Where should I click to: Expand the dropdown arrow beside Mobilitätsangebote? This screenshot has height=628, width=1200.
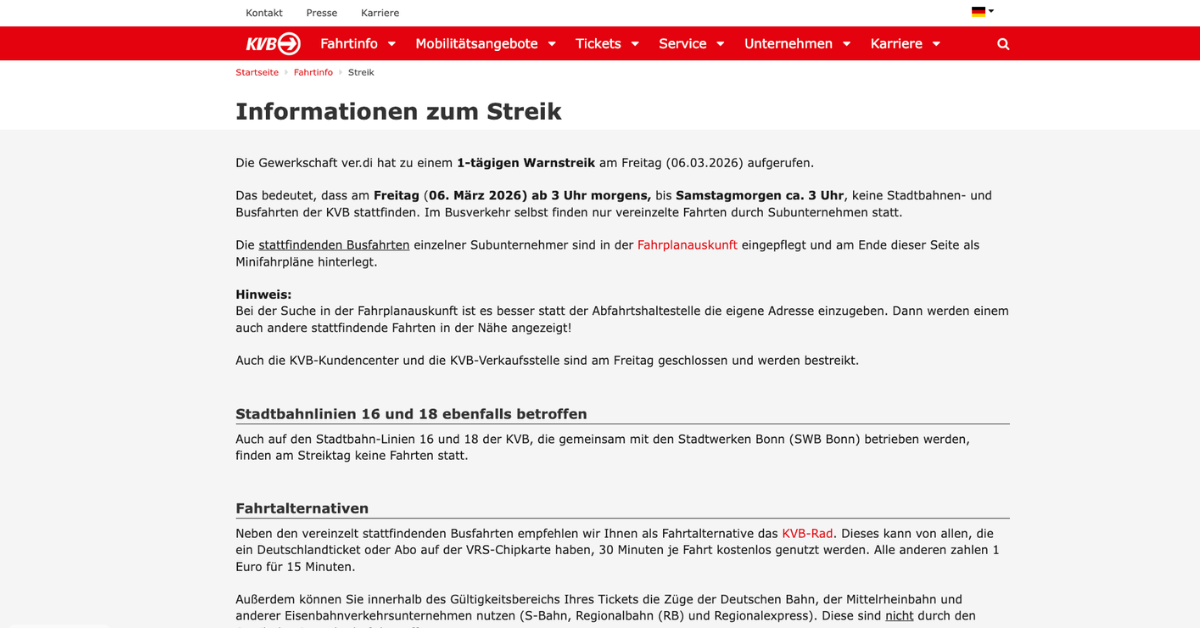[x=552, y=44]
